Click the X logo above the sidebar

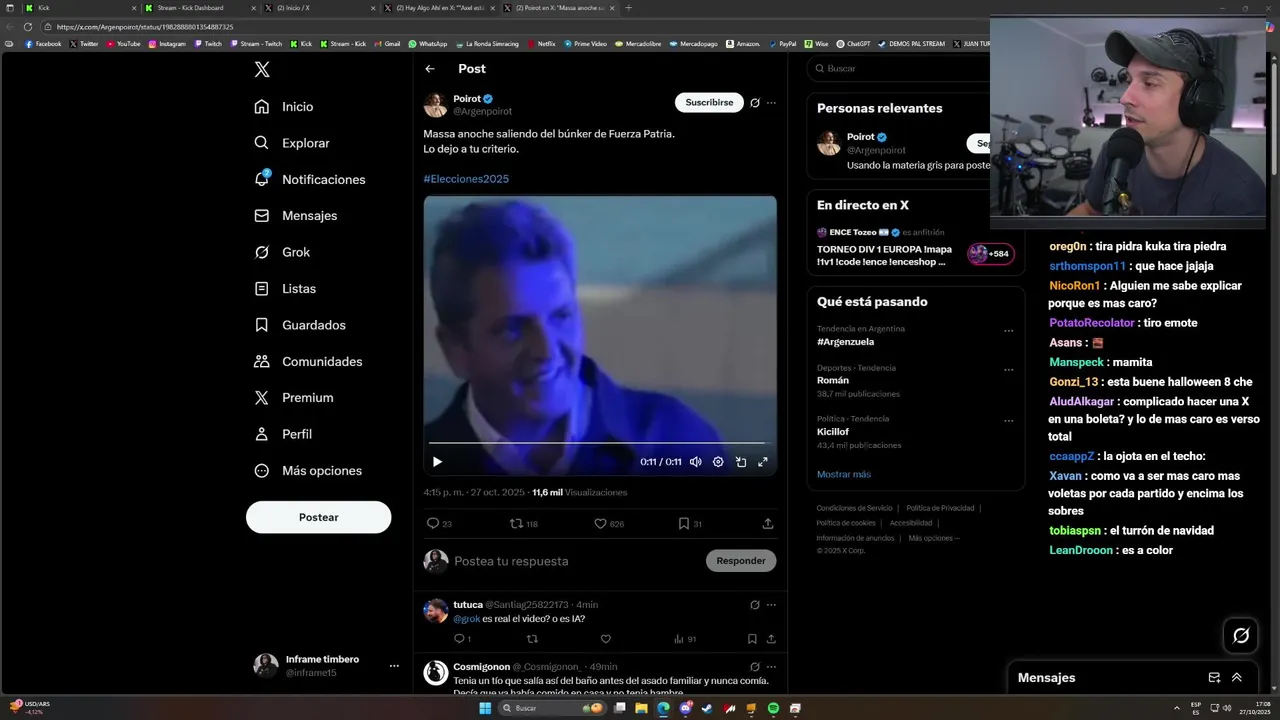point(262,69)
